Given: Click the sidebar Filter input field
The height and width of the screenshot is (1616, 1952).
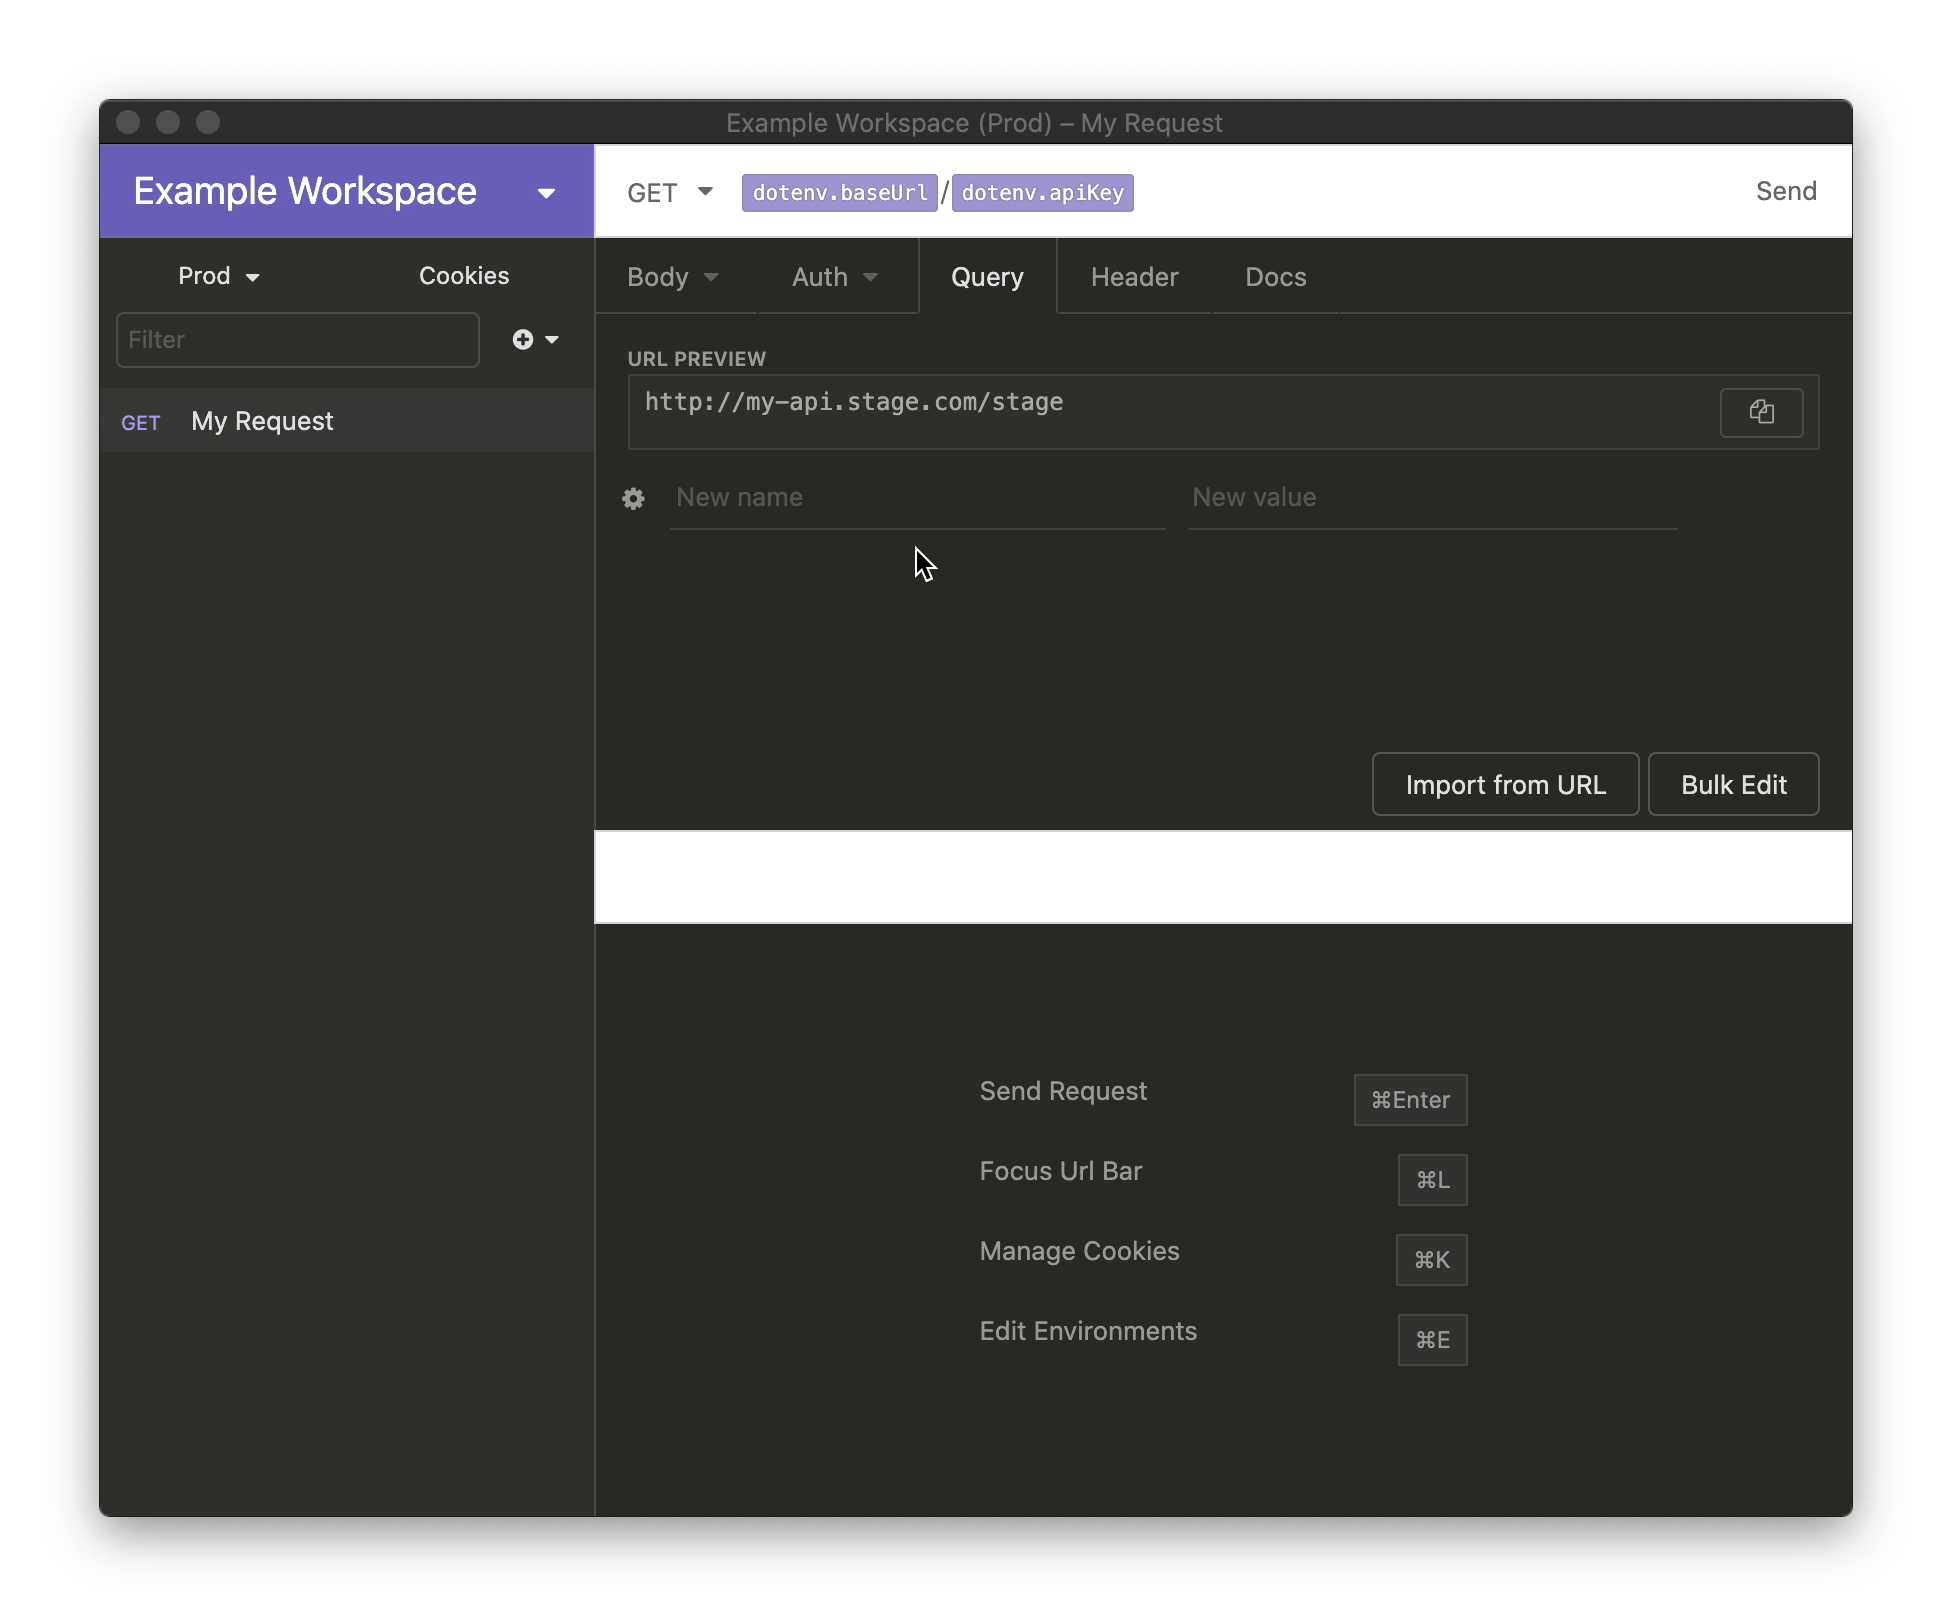Looking at the screenshot, I should click(x=297, y=340).
